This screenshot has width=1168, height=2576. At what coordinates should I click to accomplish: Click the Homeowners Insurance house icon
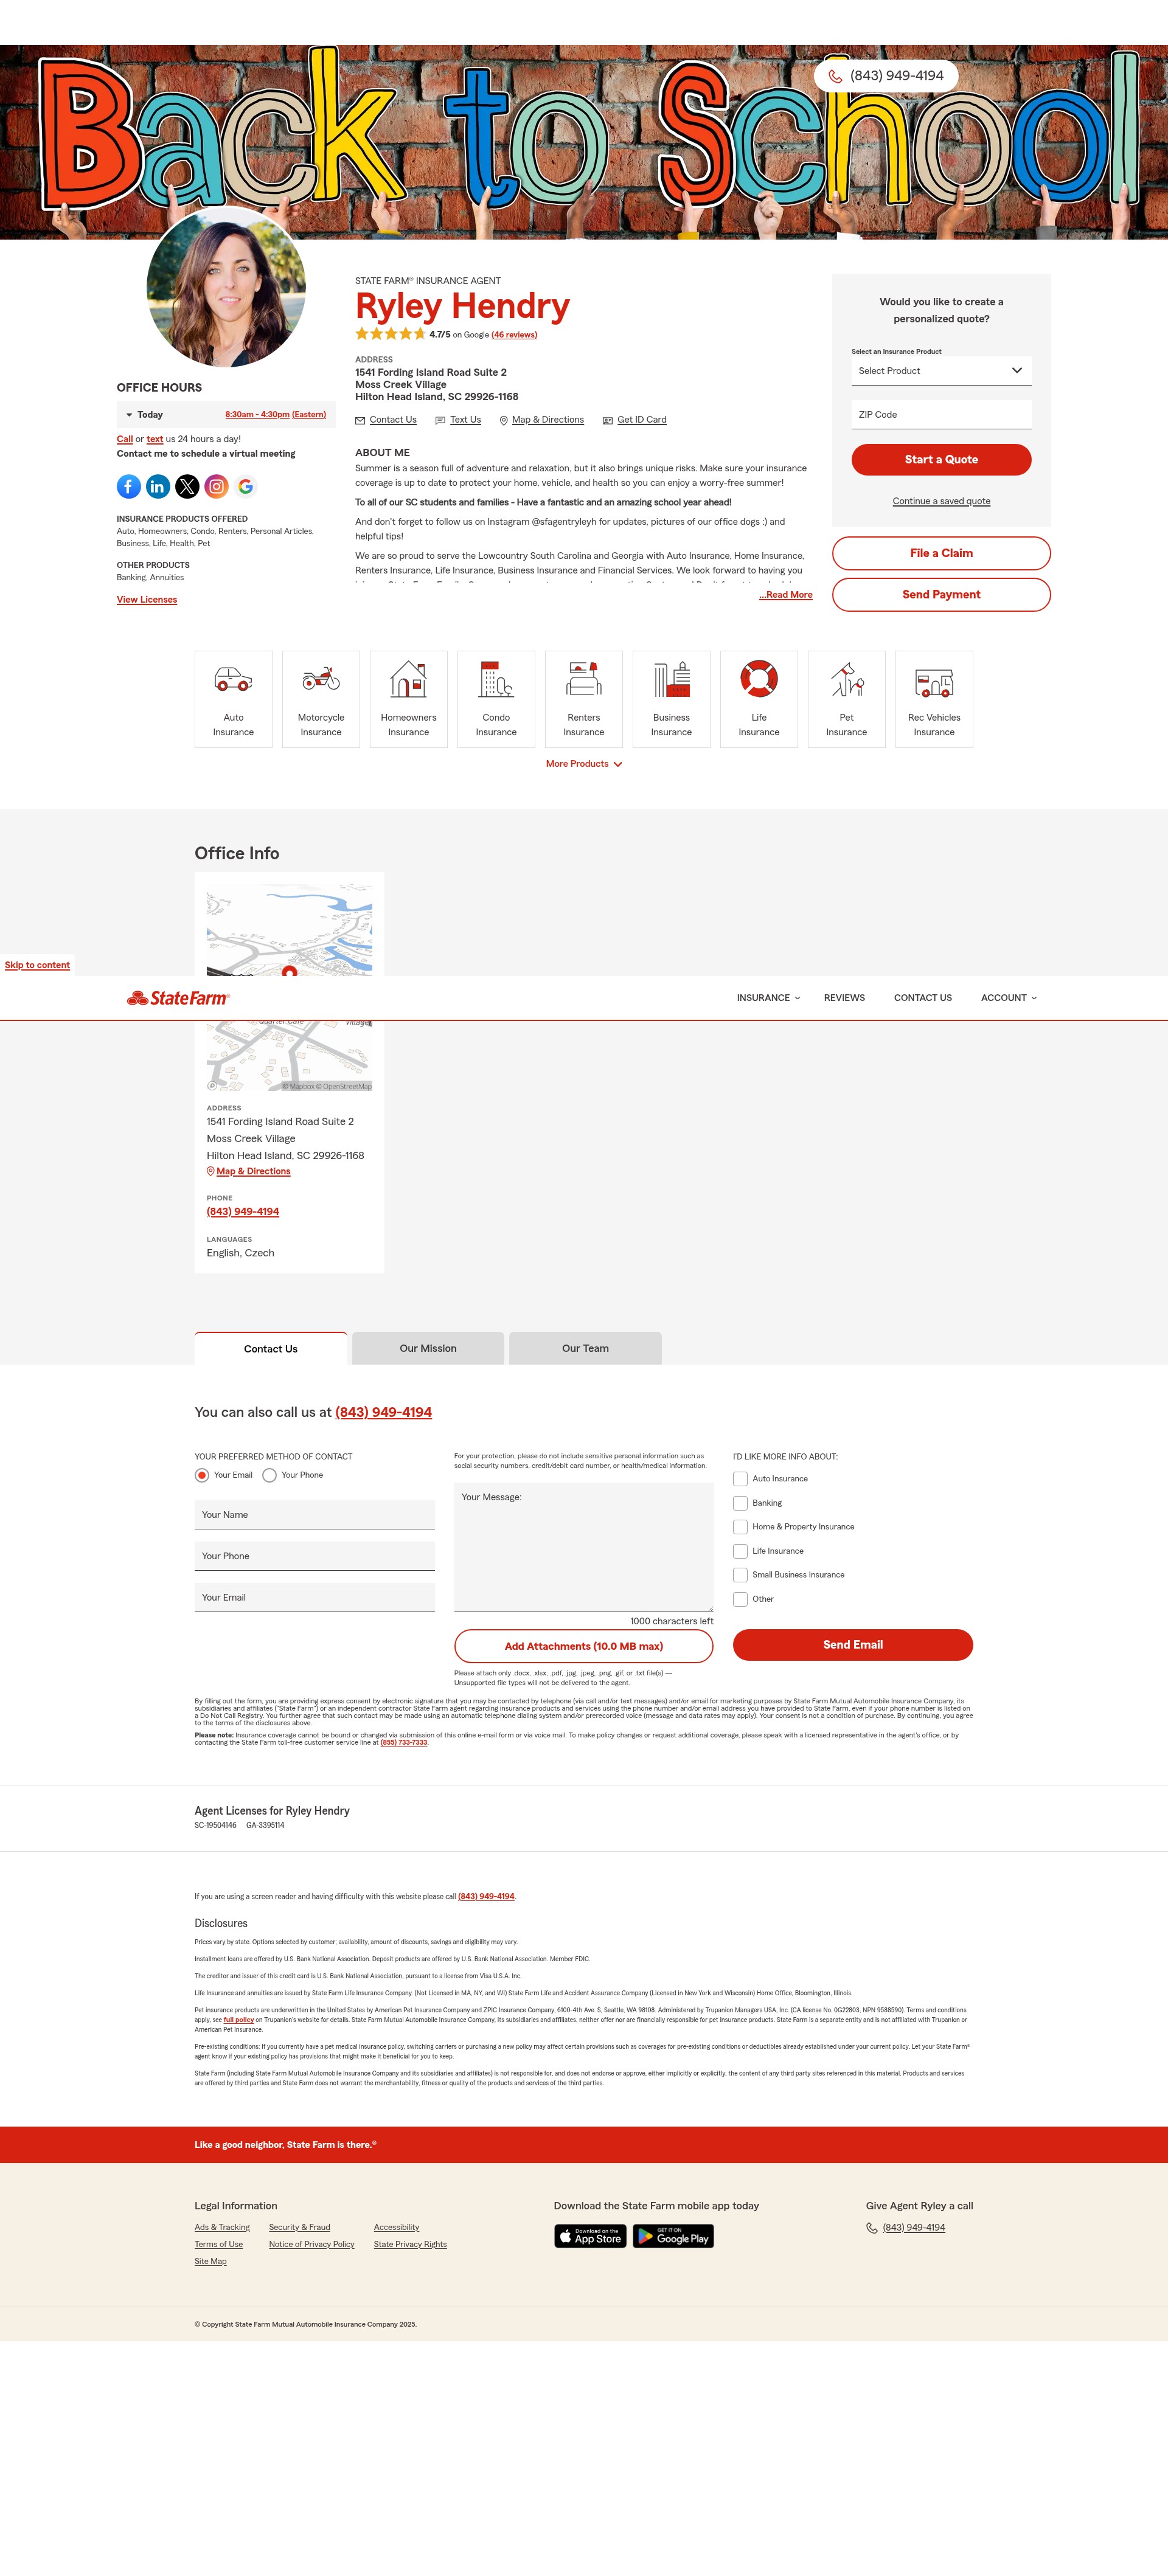pyautogui.click(x=408, y=679)
